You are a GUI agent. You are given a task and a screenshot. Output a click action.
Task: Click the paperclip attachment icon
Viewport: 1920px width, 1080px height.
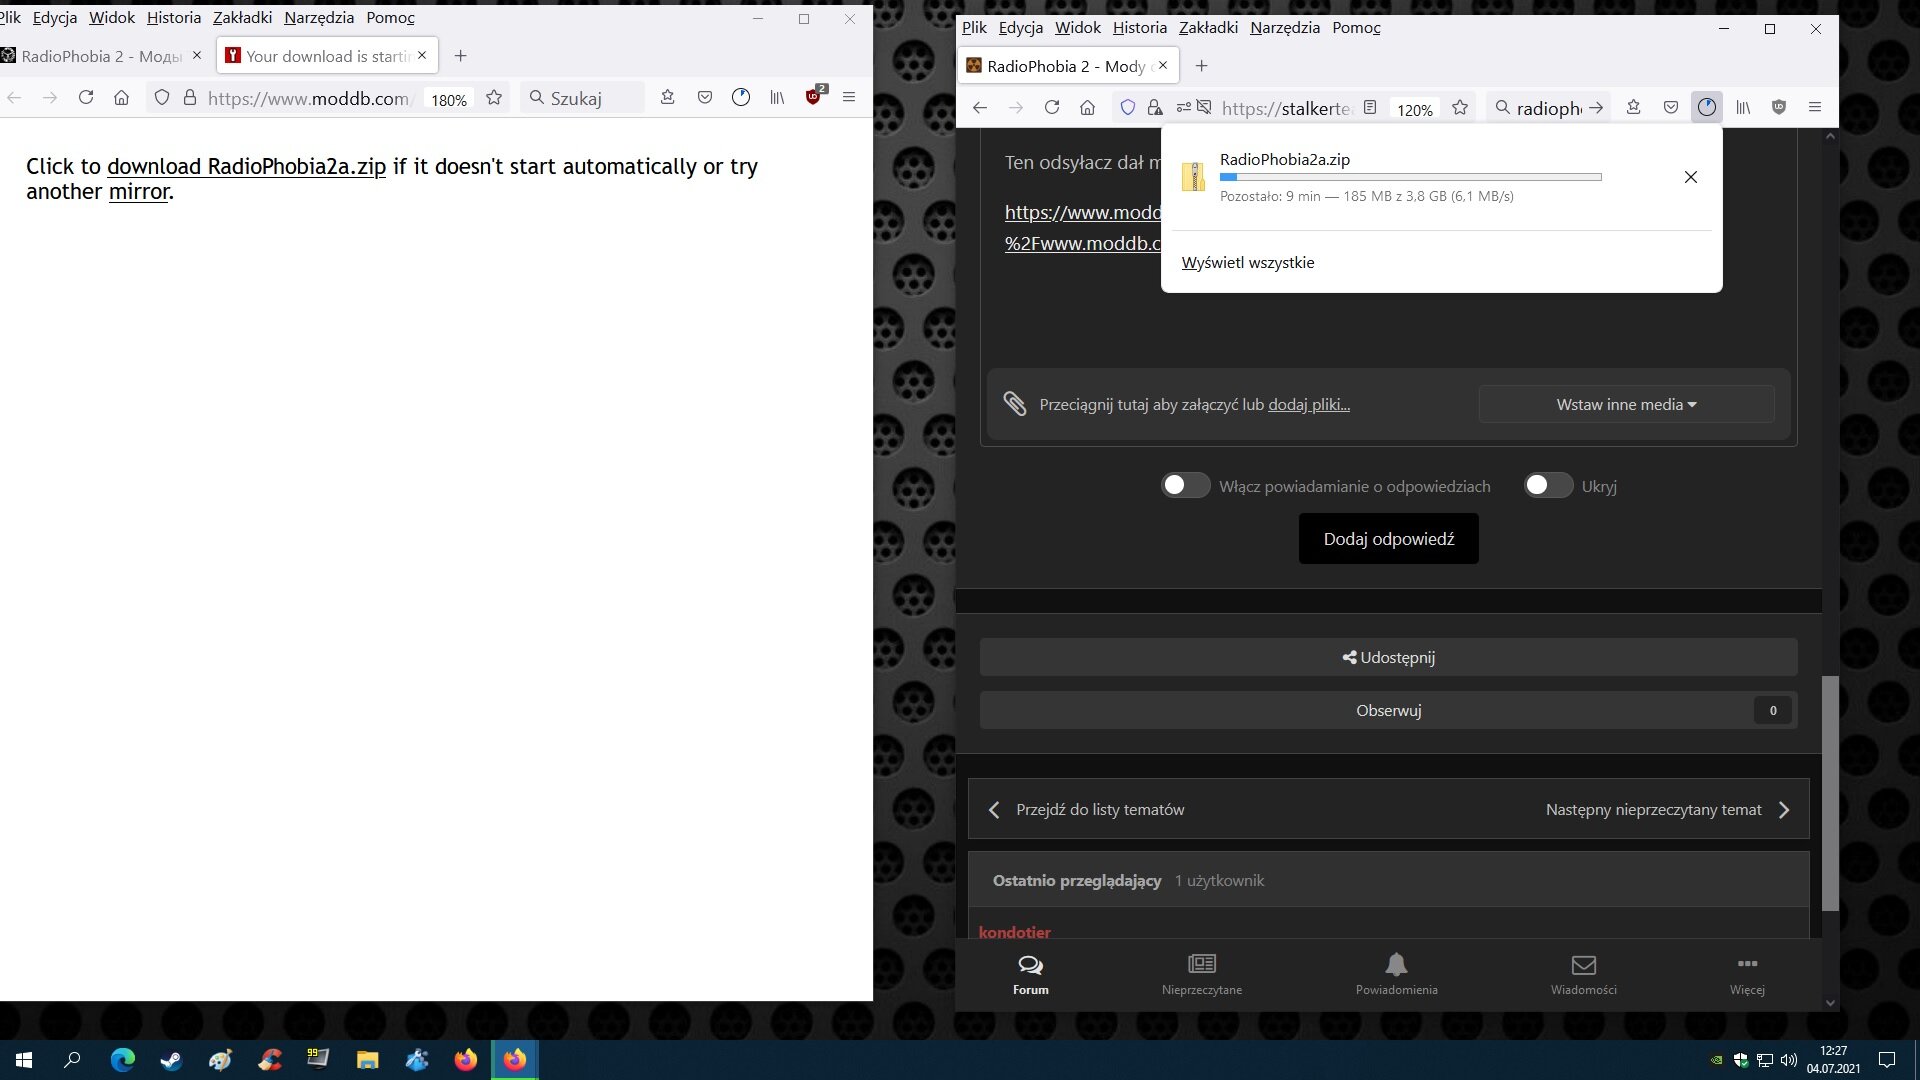1015,404
